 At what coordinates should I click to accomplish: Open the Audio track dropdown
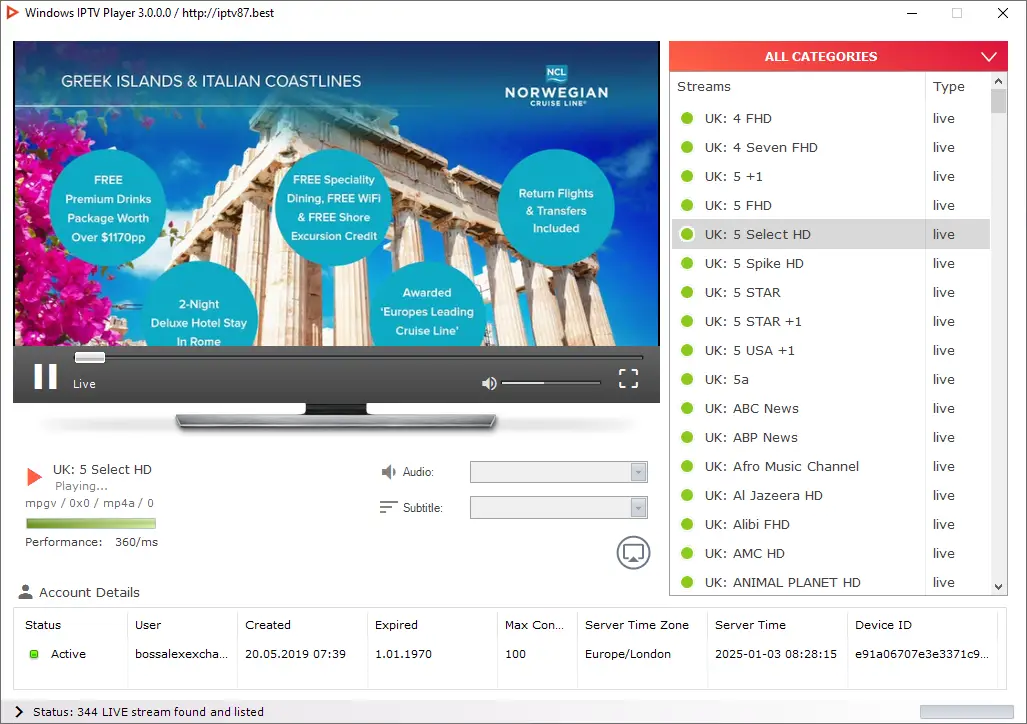(x=559, y=472)
